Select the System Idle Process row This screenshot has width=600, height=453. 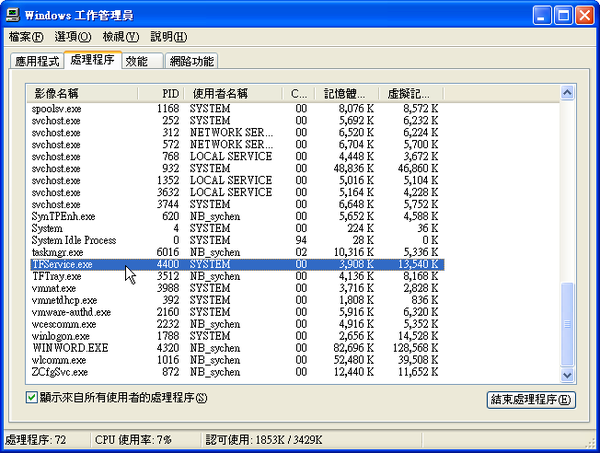tap(237, 240)
